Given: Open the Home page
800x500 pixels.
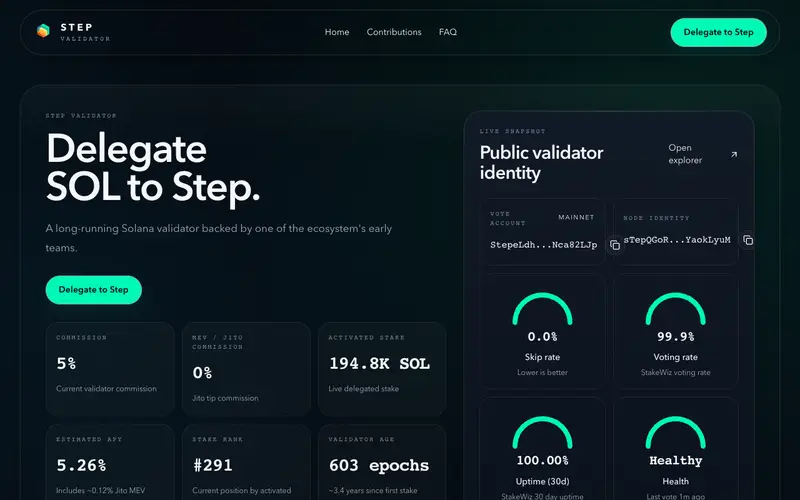Looking at the screenshot, I should (337, 32).
